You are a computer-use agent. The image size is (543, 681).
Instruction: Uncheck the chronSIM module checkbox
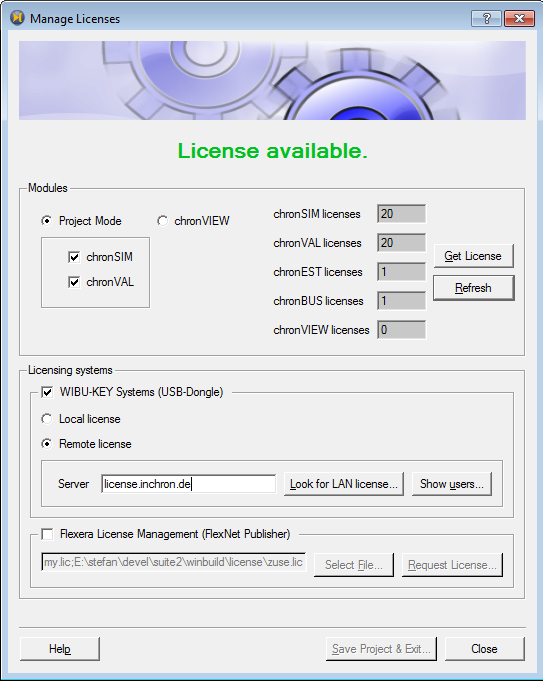(x=74, y=257)
